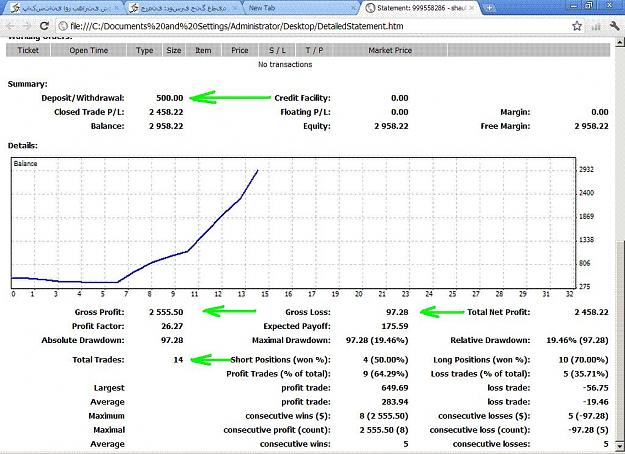Click the Open Time column header

88,50
